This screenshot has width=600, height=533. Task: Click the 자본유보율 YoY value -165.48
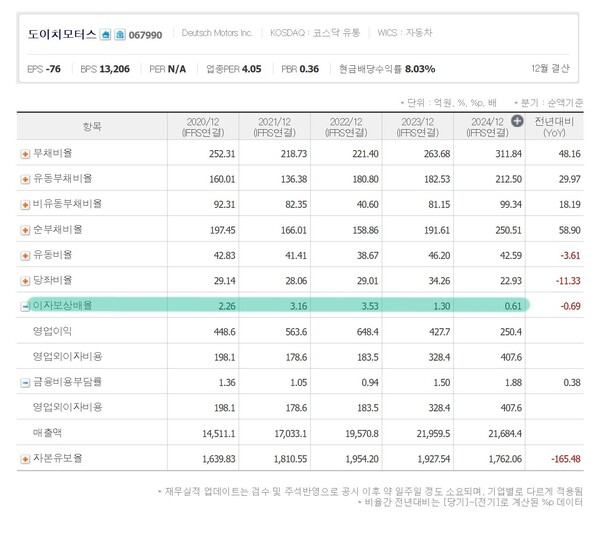point(566,459)
